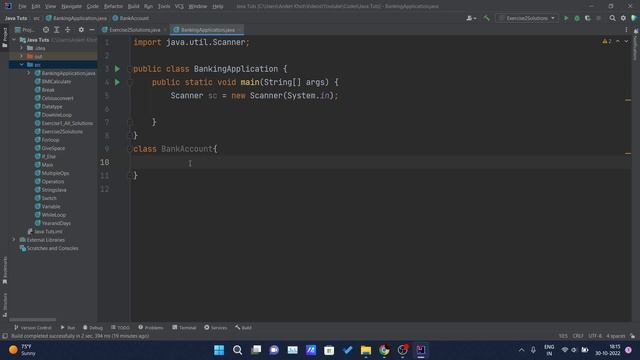Image resolution: width=640 pixels, height=360 pixels.
Task: Click the Build project hammer icon
Action: (x=487, y=18)
